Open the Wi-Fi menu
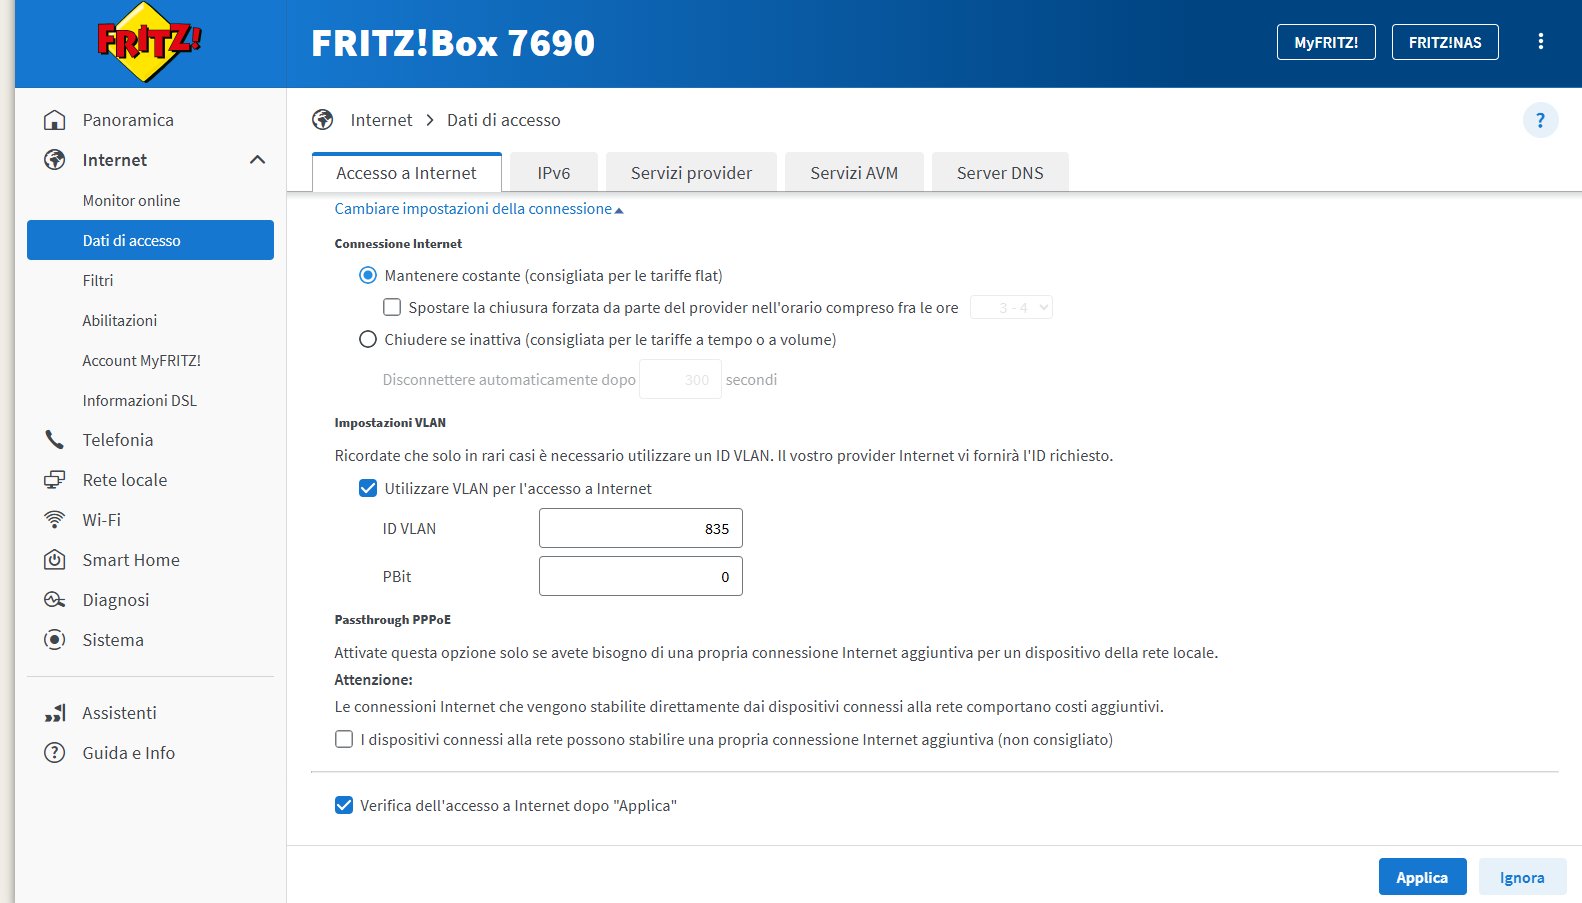This screenshot has width=1582, height=903. (x=101, y=520)
